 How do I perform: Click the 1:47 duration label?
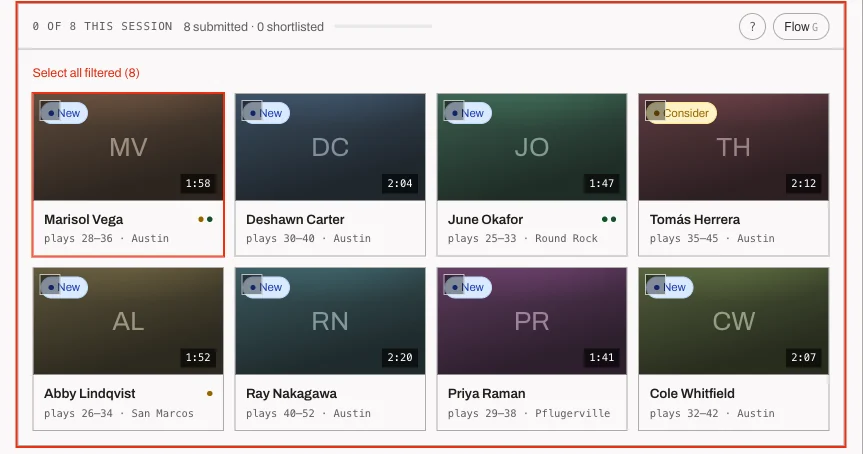(602, 183)
